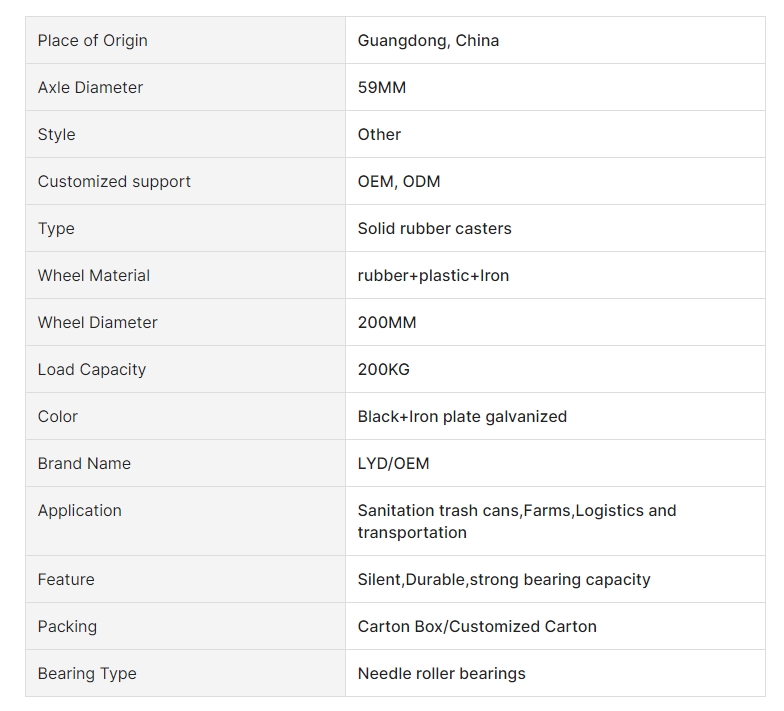Click the Axle Diameter label
This screenshot has width=784, height=711.
pos(90,88)
